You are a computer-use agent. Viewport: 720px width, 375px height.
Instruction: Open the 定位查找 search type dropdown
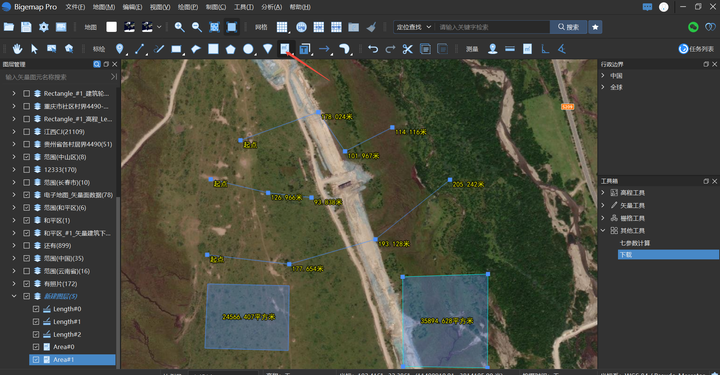[x=414, y=27]
